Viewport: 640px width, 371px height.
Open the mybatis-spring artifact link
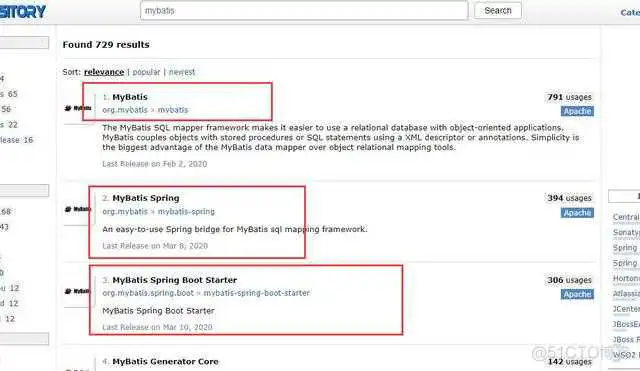click(x=186, y=211)
